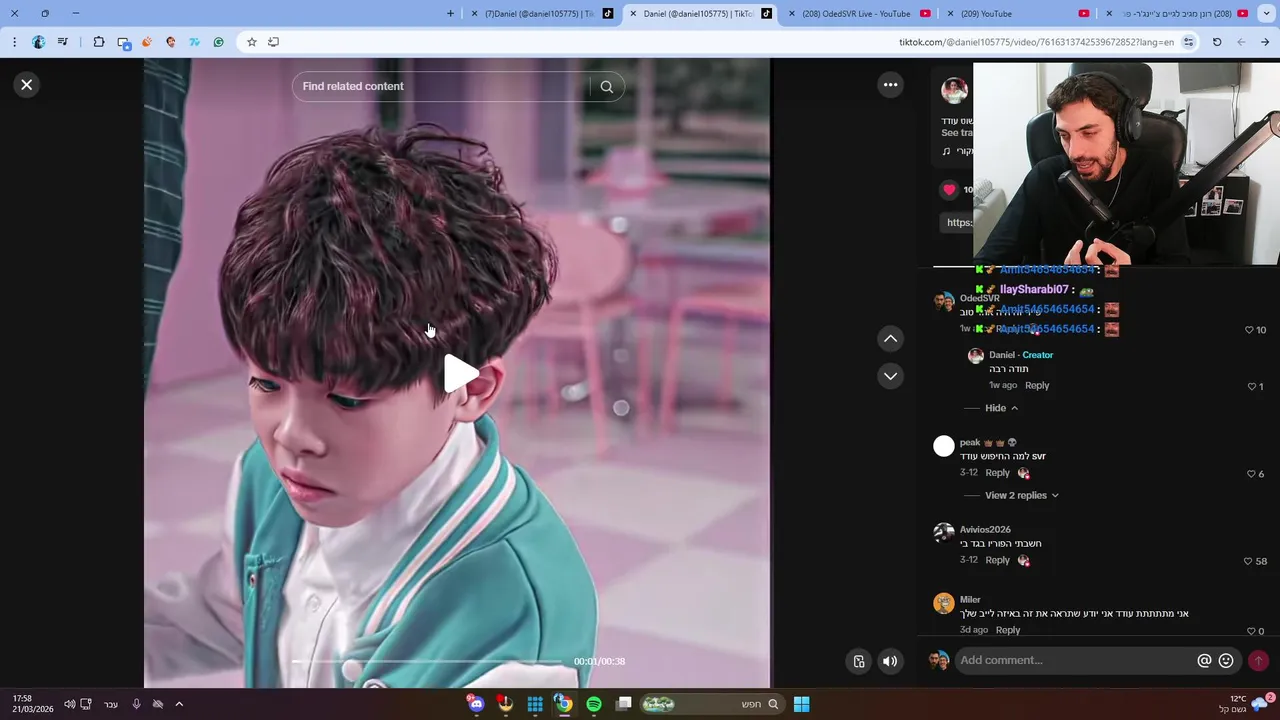Reply to peak's comment
The image size is (1280, 720).
[997, 472]
